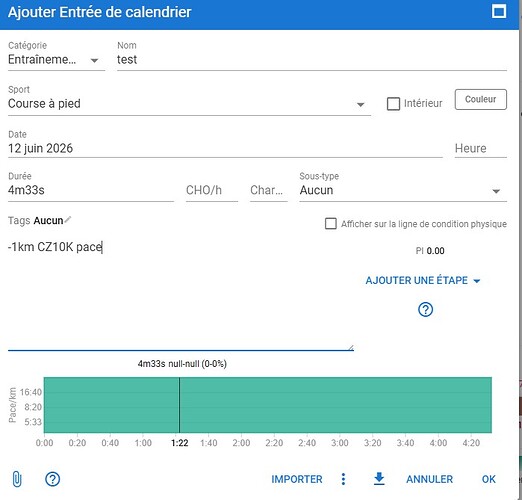Screen dimensions: 522x500
Task: Click the Date field 12 juin 2026
Action: (225, 148)
